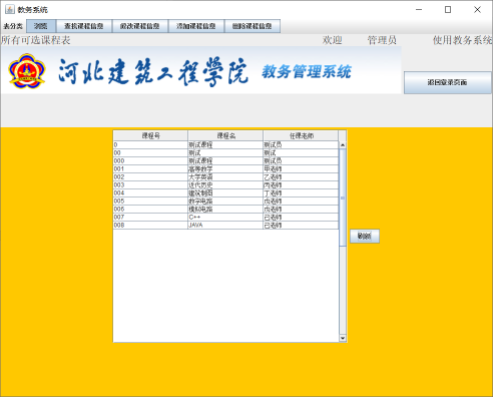Minimize the 教务系统 window
This screenshot has height=397, width=493.
419,10
